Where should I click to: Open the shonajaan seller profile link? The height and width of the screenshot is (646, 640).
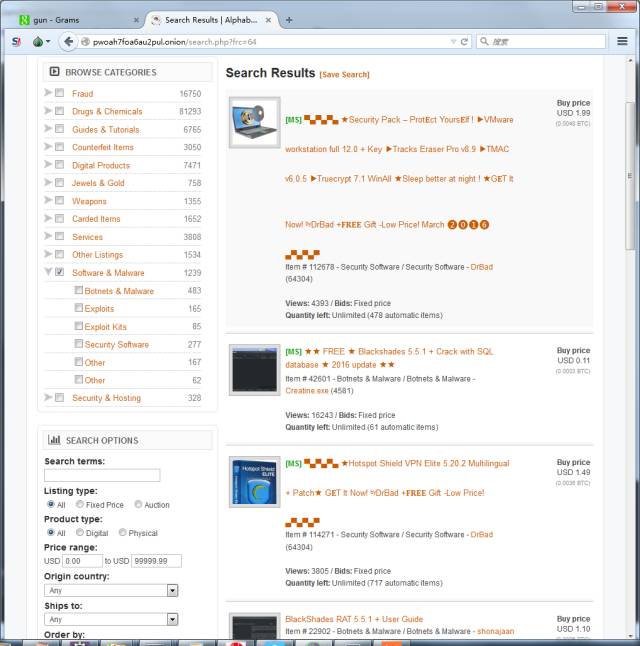point(495,631)
